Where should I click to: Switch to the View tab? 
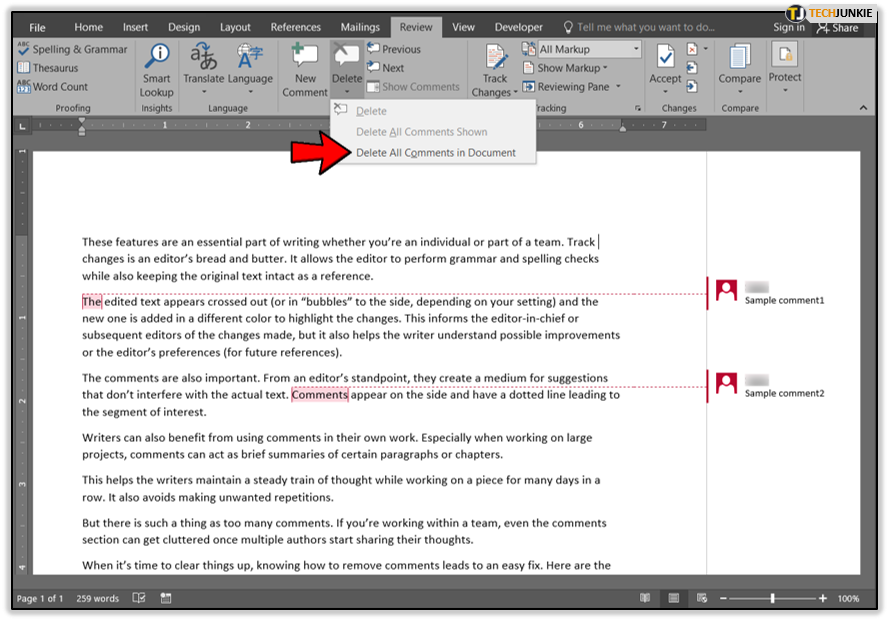pyautogui.click(x=463, y=27)
